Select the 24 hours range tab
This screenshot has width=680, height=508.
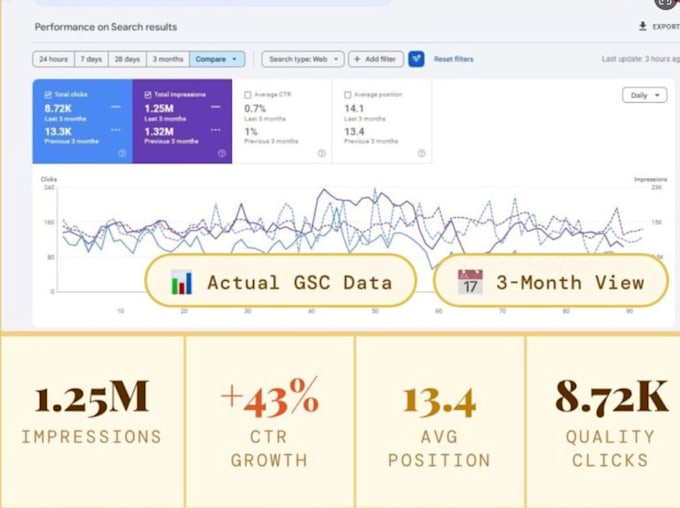tap(53, 59)
